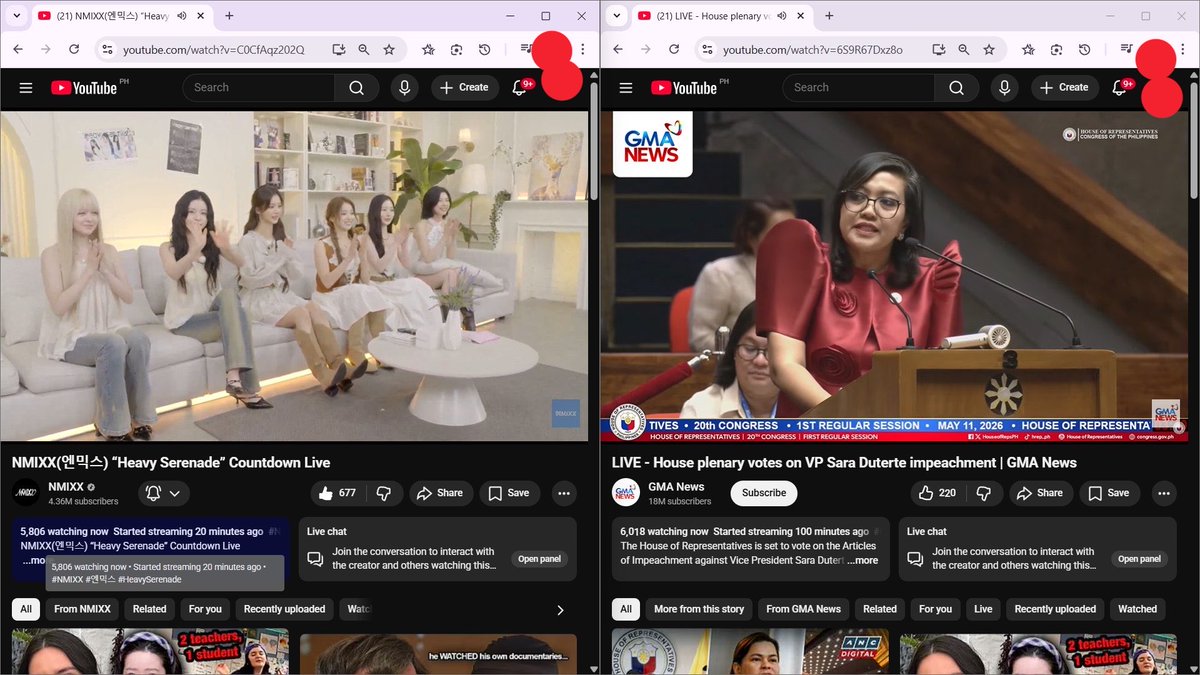Save the NMIXX video to a playlist
This screenshot has width=1200, height=675.
(509, 493)
